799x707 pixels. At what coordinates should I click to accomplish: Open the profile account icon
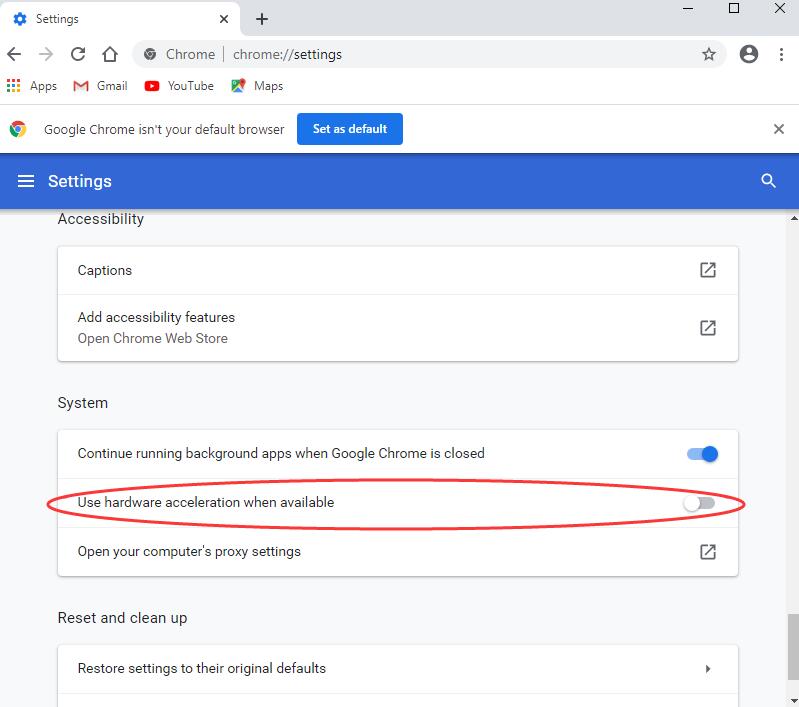749,54
